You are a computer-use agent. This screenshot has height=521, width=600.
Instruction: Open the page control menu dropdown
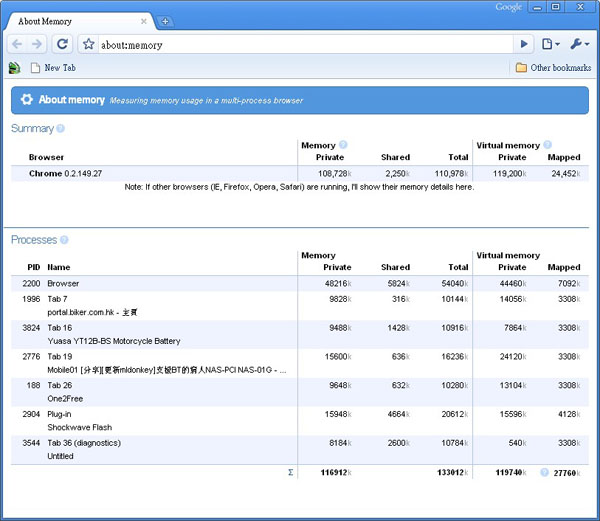(550, 44)
